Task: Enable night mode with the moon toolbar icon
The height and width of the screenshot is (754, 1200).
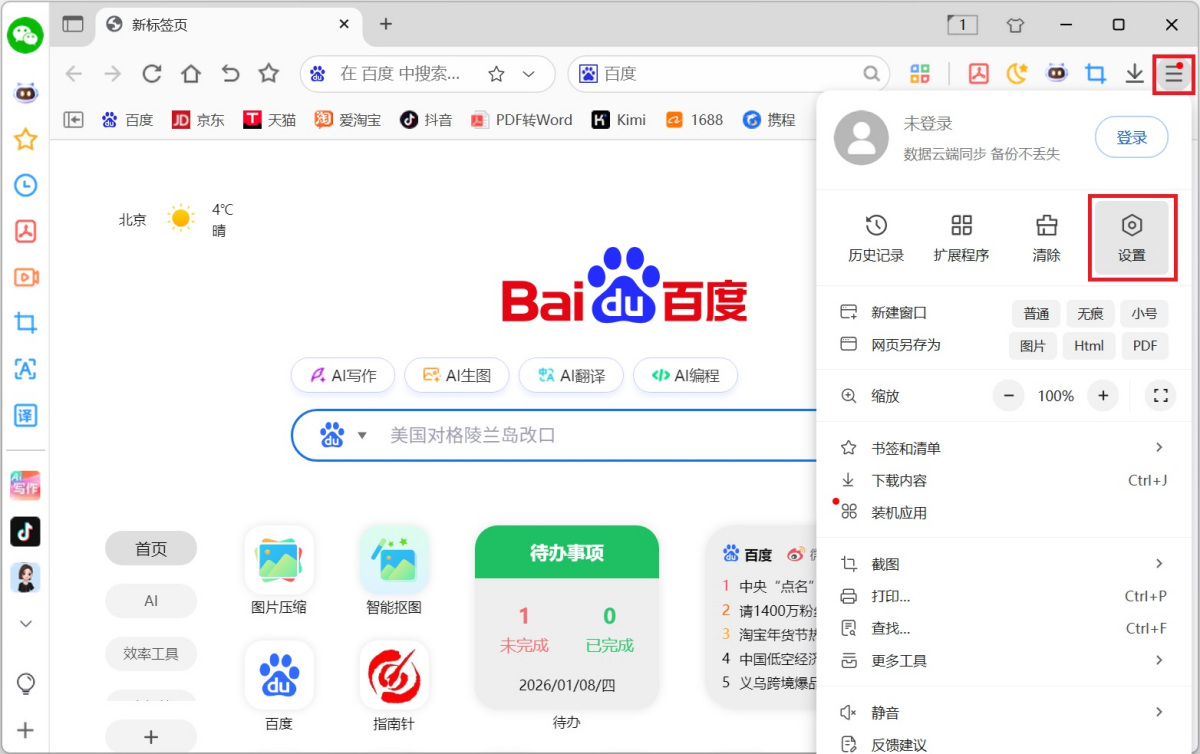Action: coord(1017,73)
